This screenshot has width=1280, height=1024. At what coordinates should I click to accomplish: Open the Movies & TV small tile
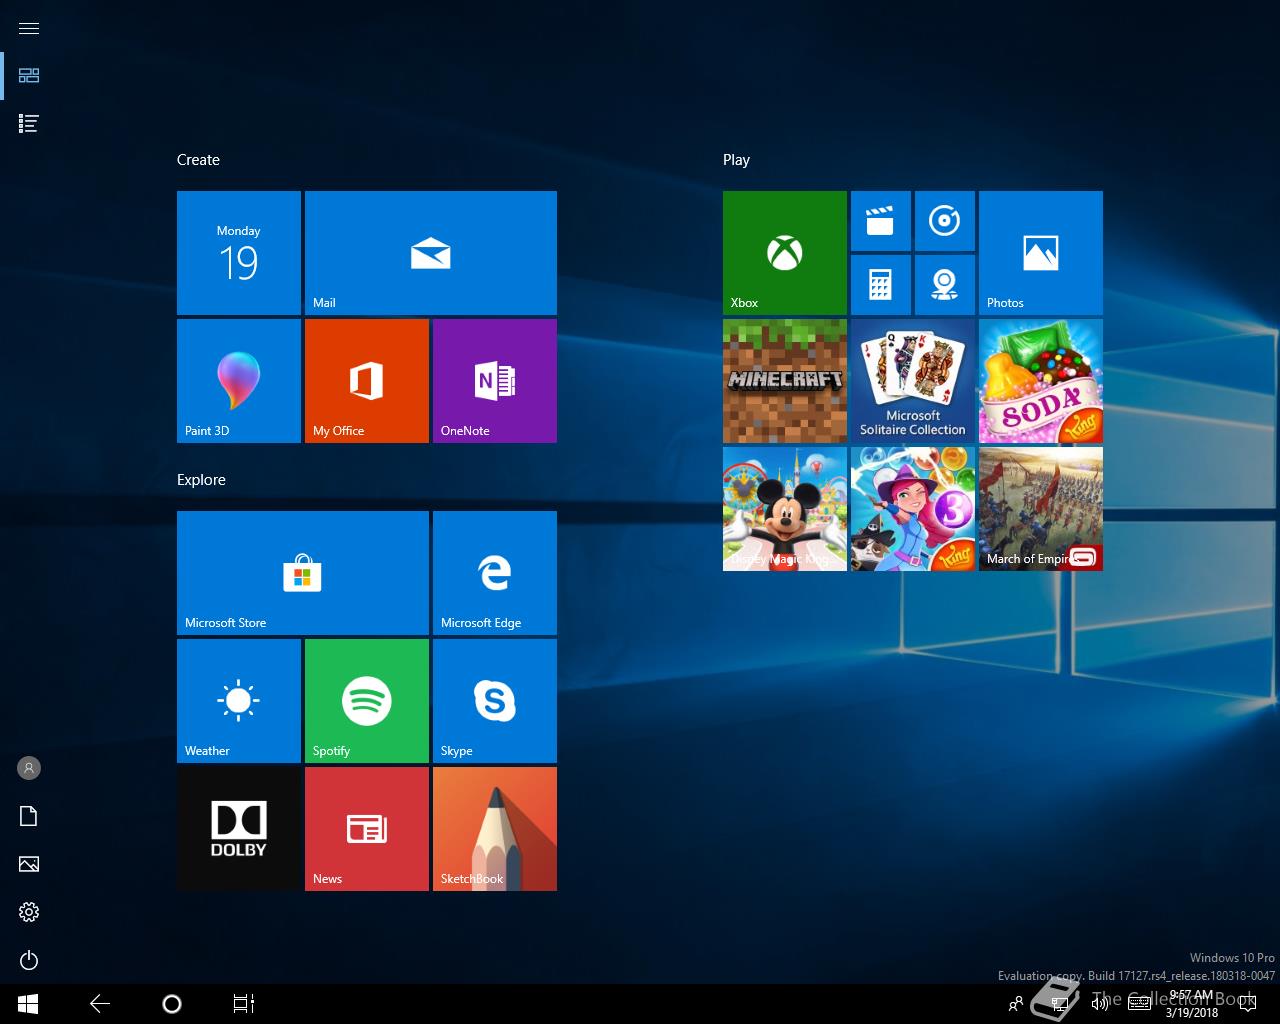(x=881, y=221)
